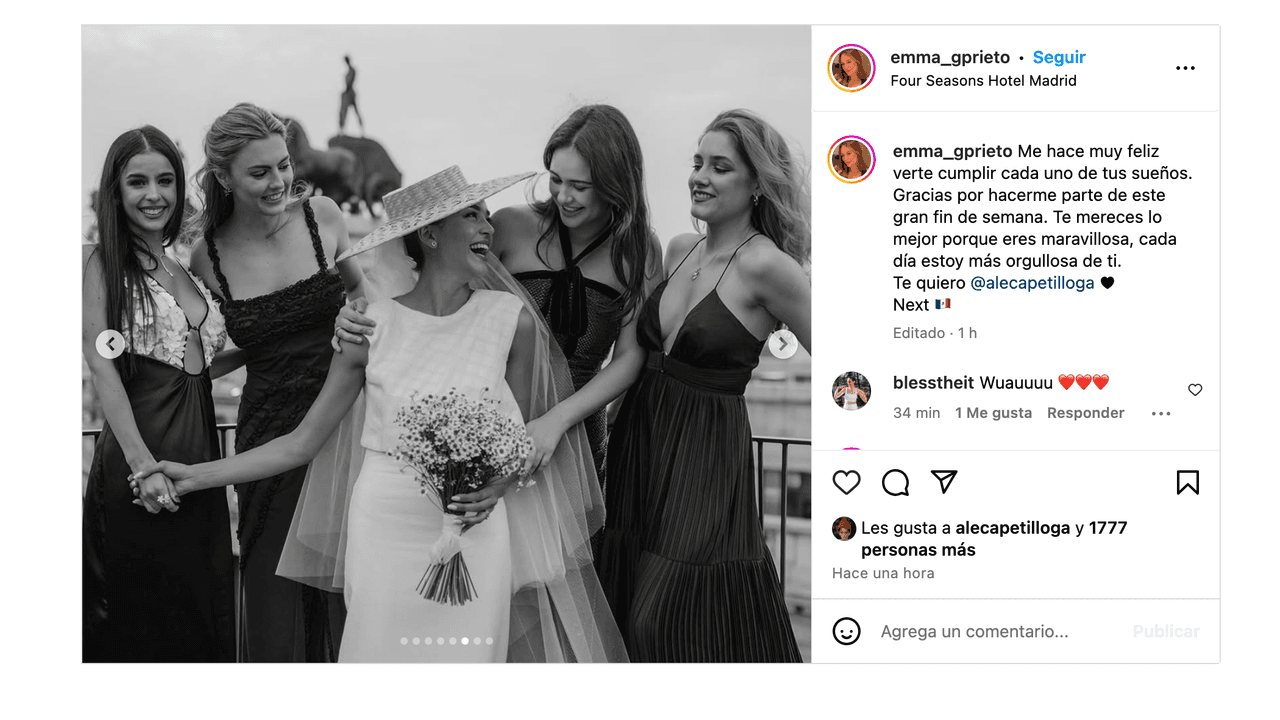Like the post with the heart icon
The width and height of the screenshot is (1280, 720).
point(846,482)
